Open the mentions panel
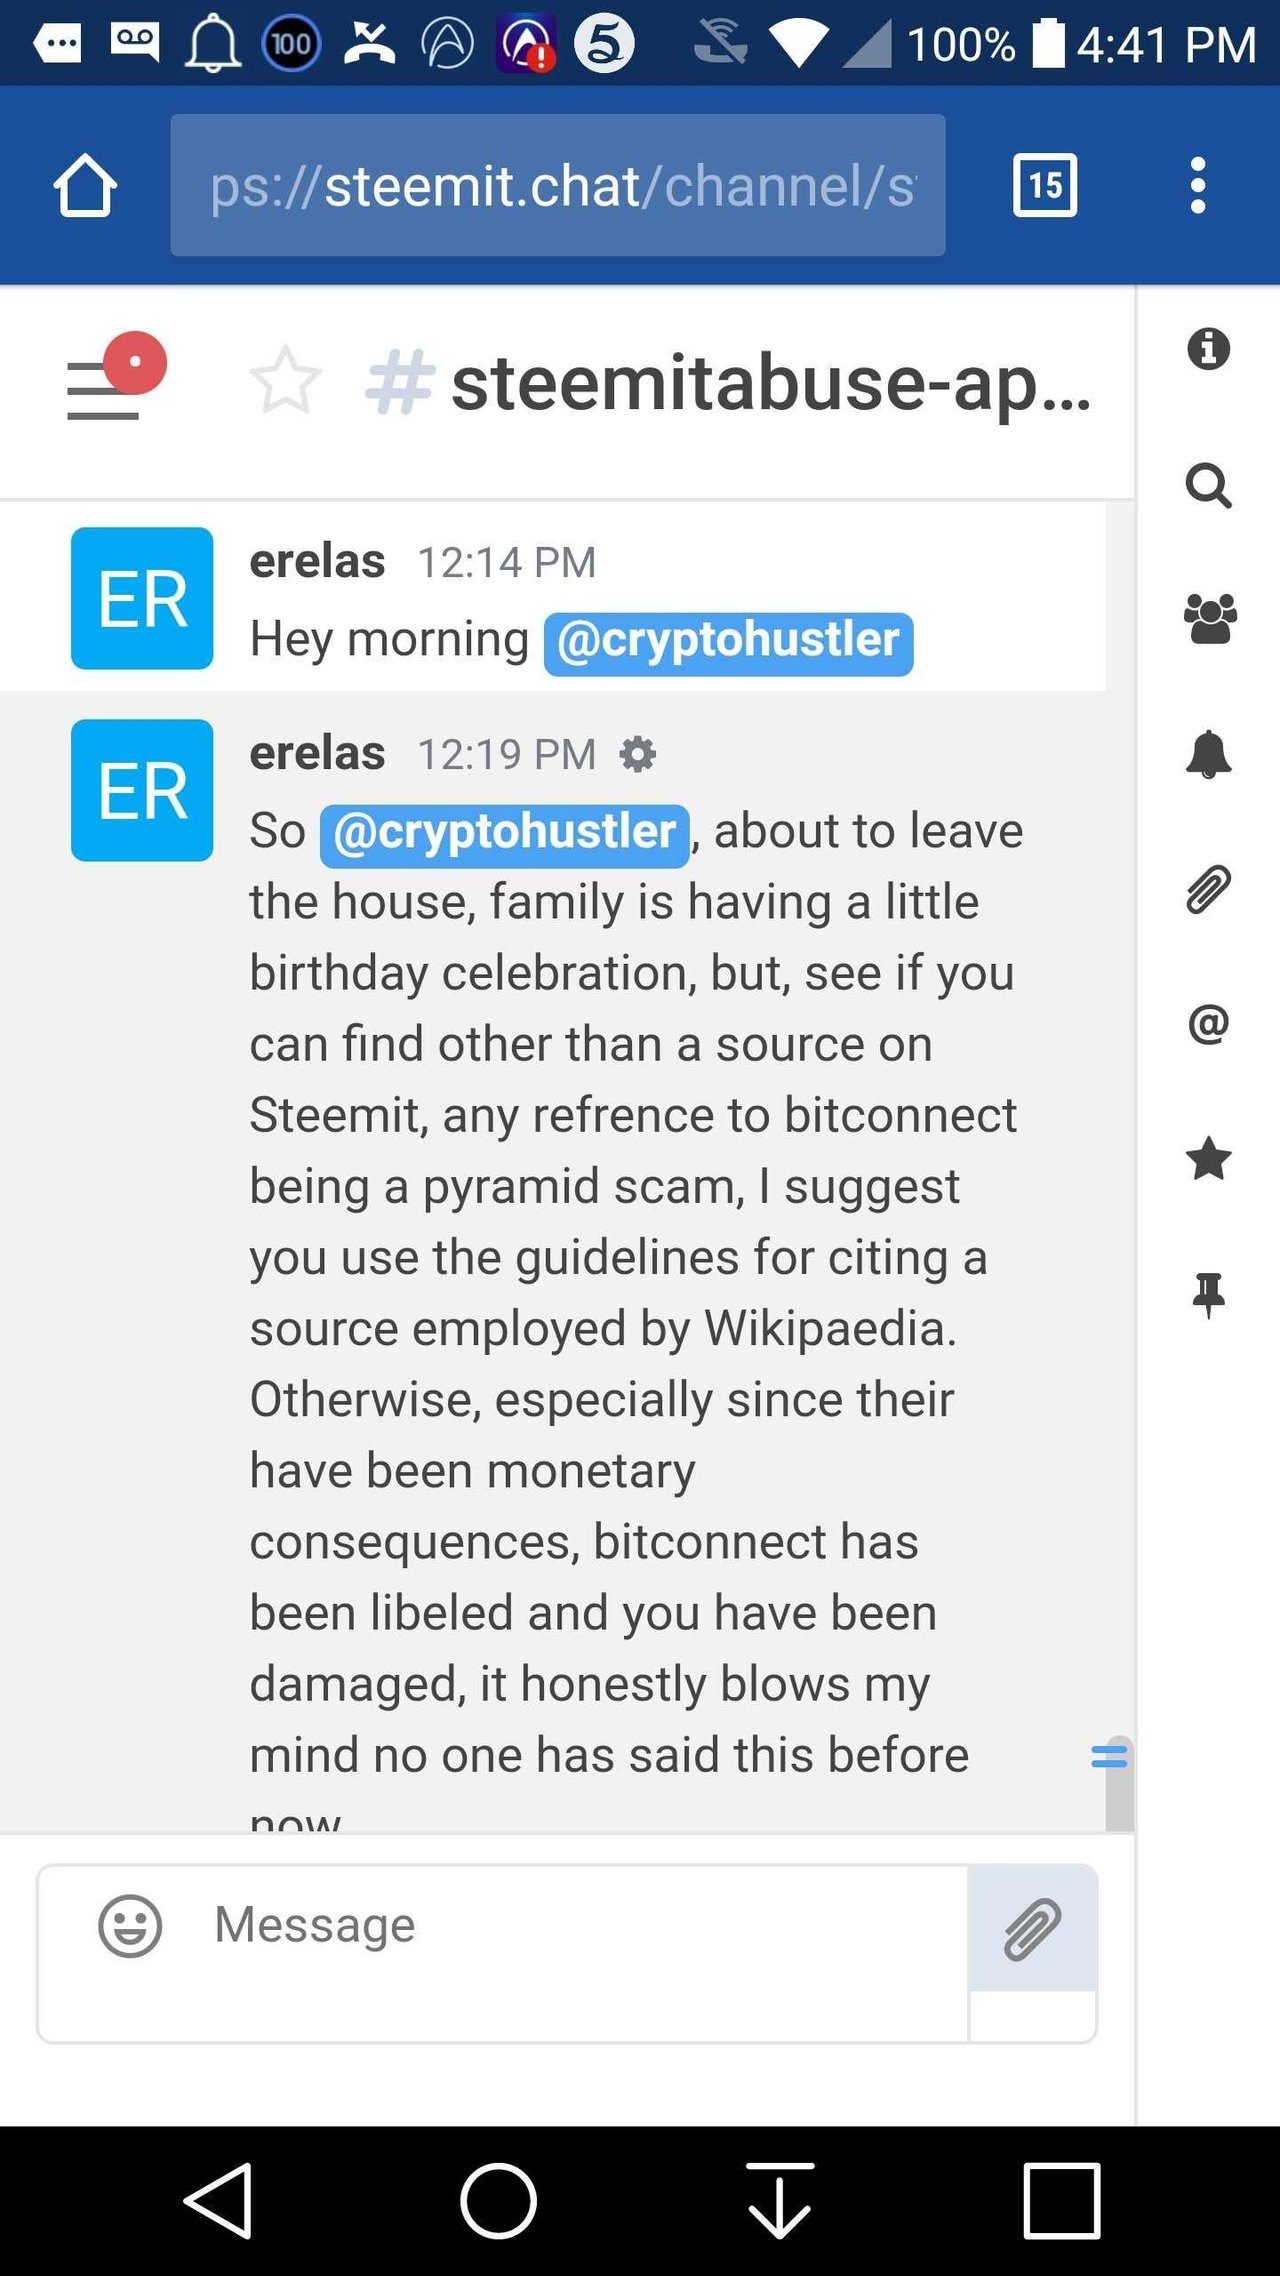The height and width of the screenshot is (2276, 1280). point(1208,1024)
